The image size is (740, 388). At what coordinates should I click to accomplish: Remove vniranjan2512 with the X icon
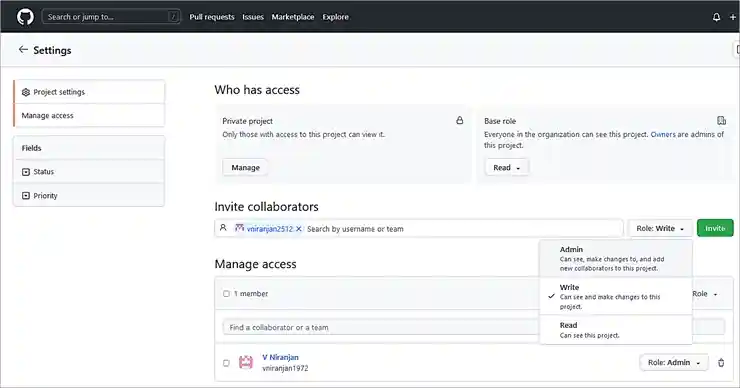(x=299, y=229)
